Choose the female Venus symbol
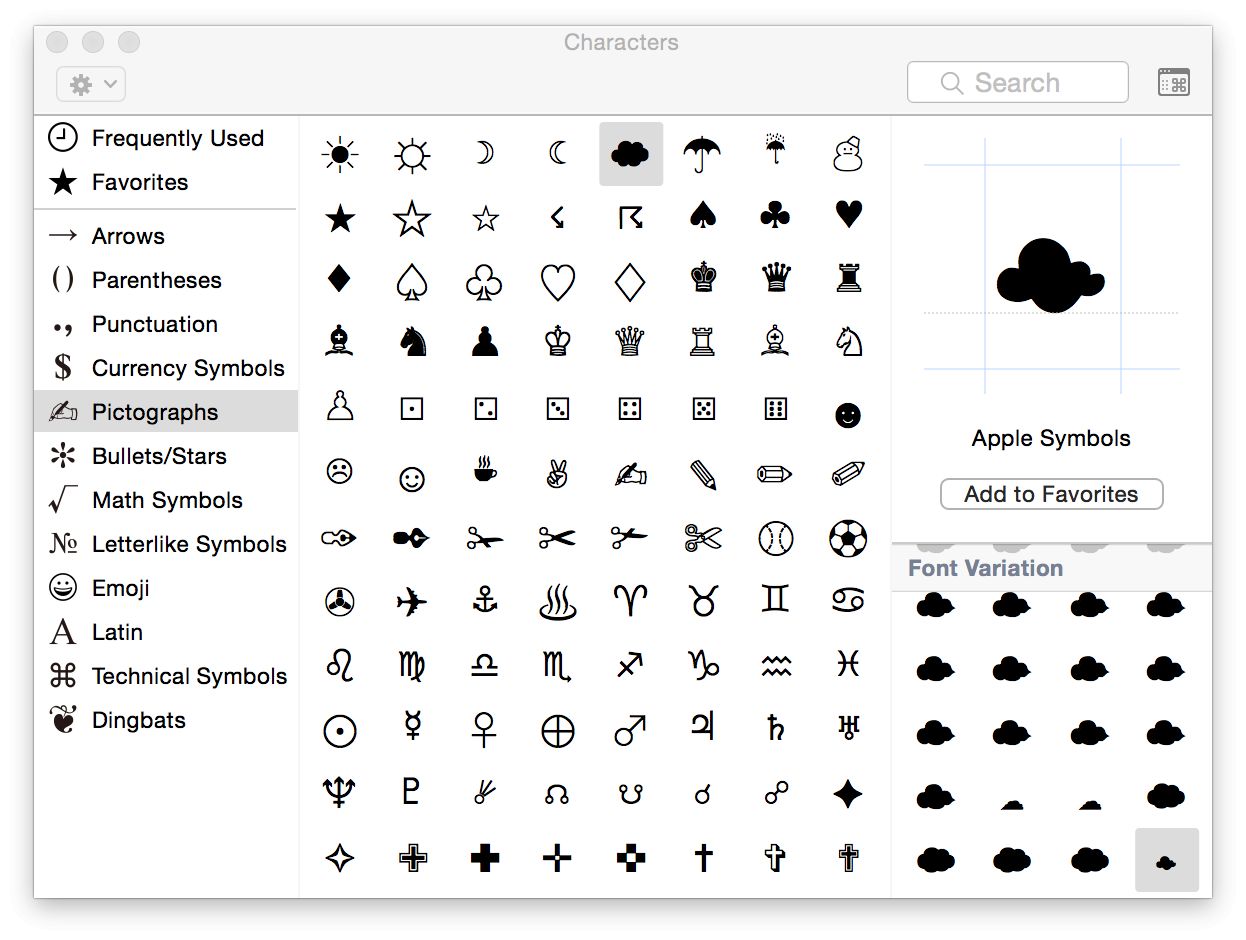1246x940 pixels. 485,730
